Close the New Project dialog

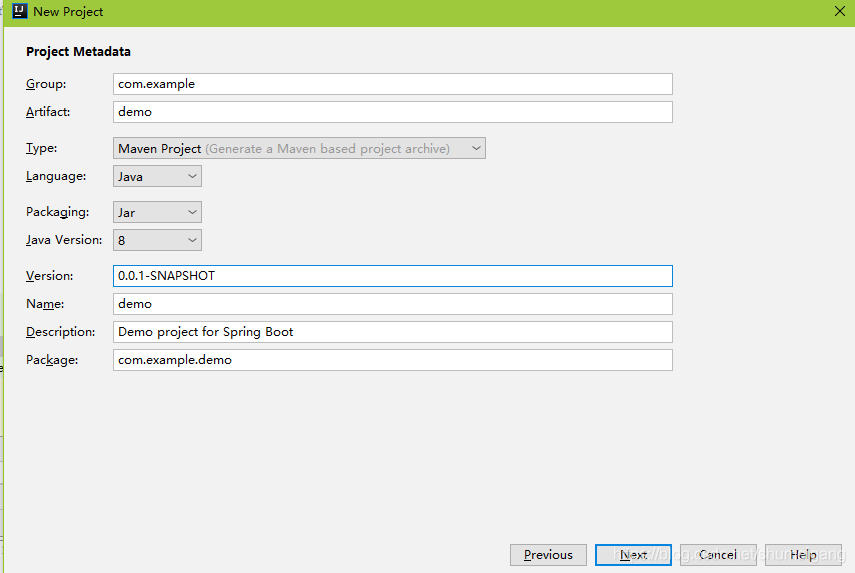click(x=840, y=11)
